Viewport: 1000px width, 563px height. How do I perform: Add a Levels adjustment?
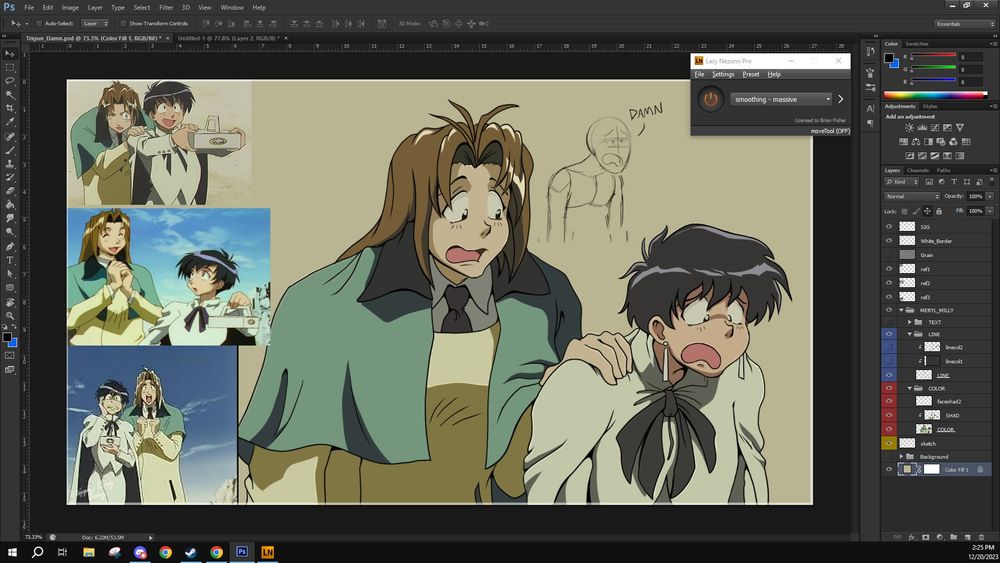tap(922, 128)
